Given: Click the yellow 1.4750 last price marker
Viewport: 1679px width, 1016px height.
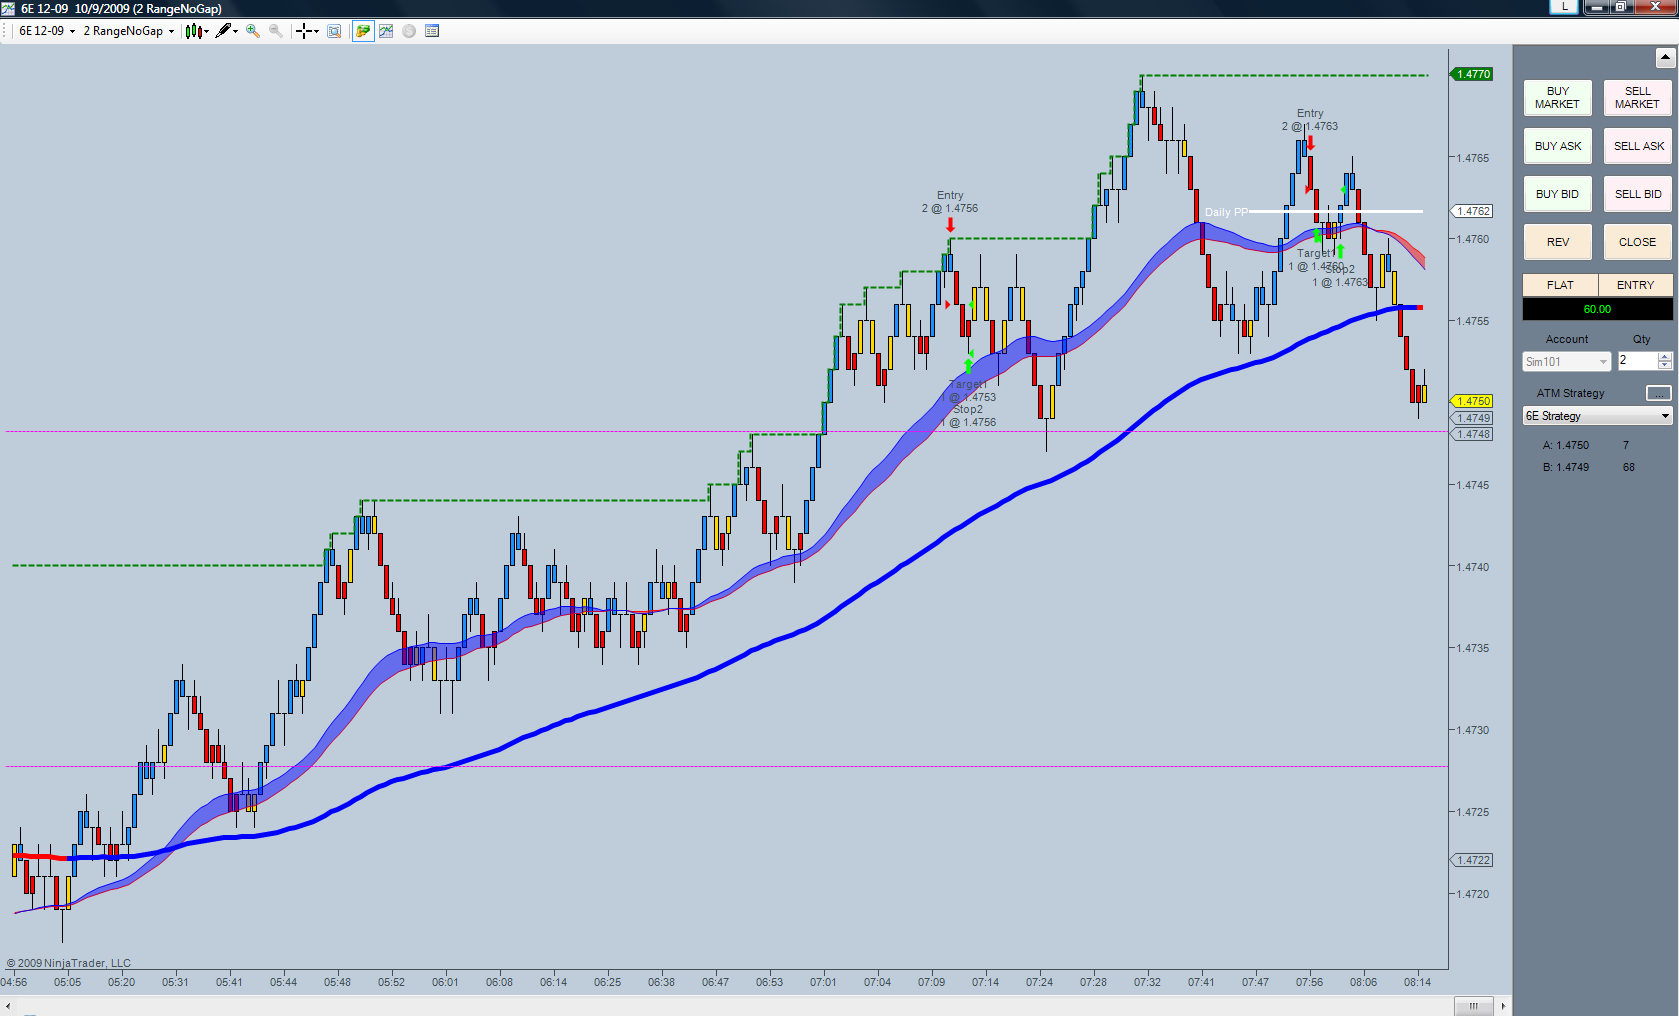Looking at the screenshot, I should coord(1472,401).
